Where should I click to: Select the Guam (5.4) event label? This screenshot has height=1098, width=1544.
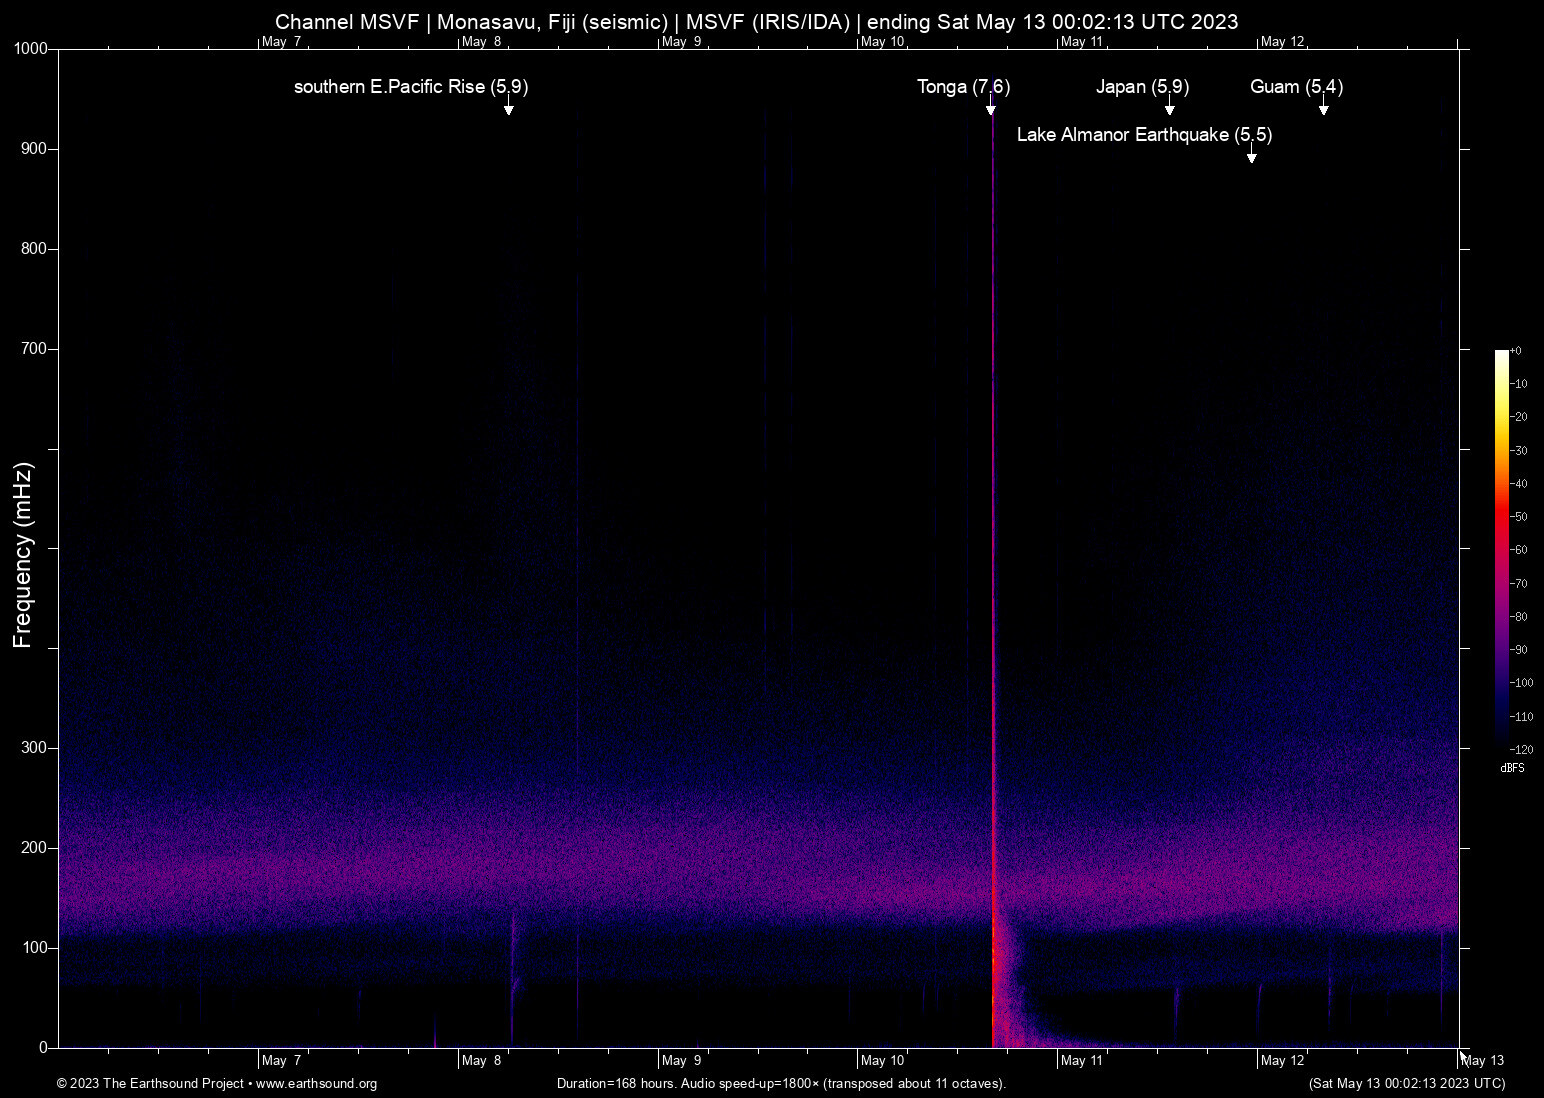(x=1297, y=87)
